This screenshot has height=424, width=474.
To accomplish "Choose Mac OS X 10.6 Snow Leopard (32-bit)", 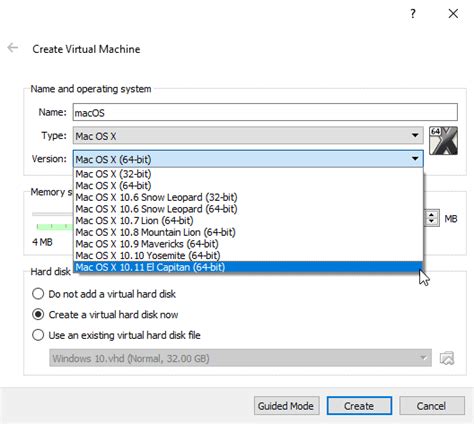I will coord(248,197).
